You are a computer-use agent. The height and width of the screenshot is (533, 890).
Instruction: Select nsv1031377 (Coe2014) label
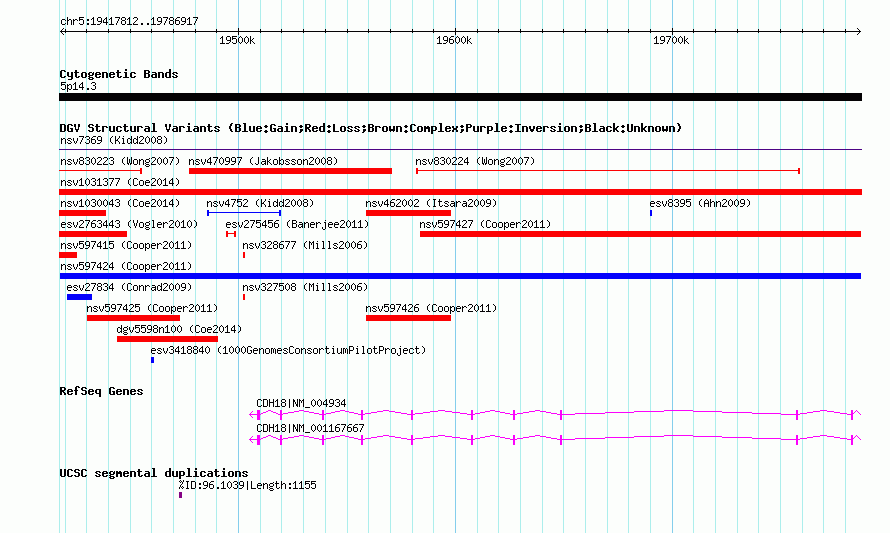(x=120, y=182)
